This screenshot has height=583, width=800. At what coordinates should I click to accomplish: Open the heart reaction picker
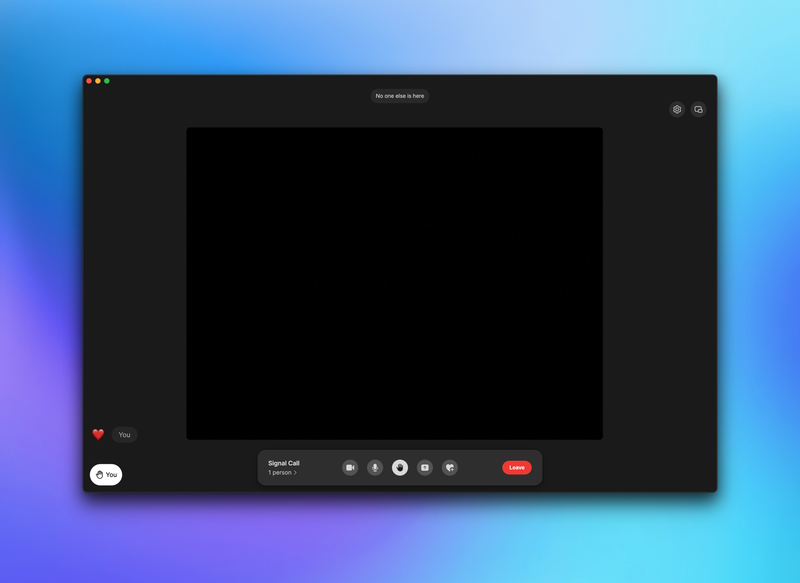point(450,467)
